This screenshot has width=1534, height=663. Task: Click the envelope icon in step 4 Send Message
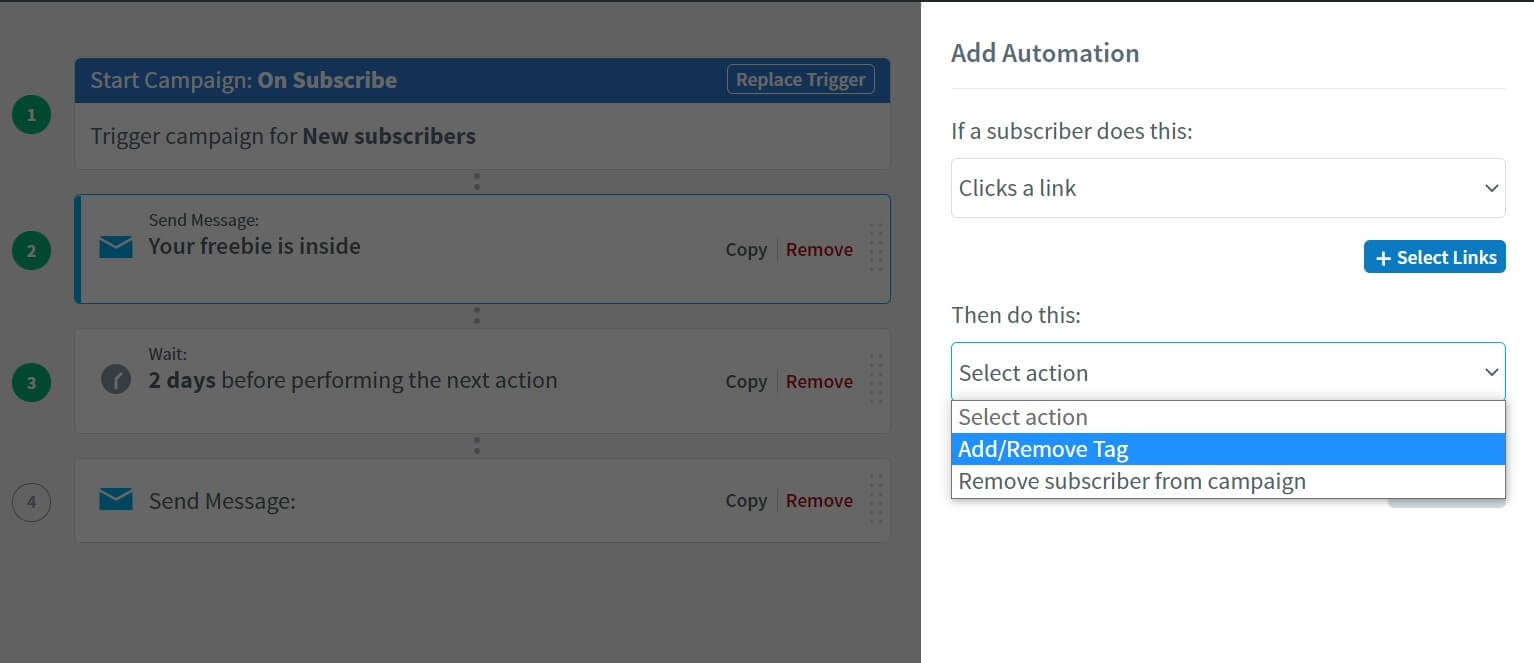click(116, 499)
